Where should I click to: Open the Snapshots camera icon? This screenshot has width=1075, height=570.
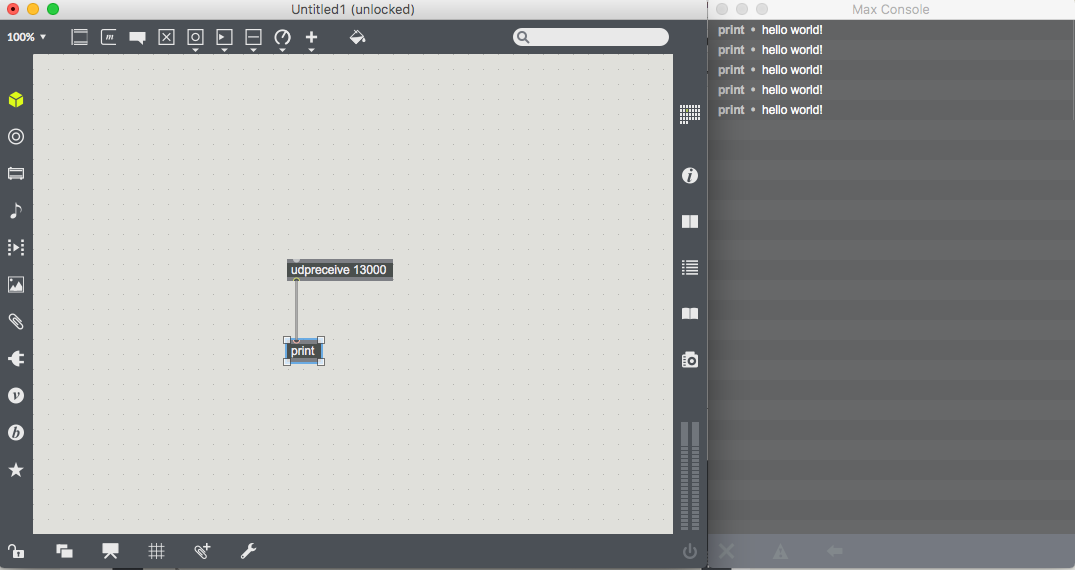tap(689, 359)
